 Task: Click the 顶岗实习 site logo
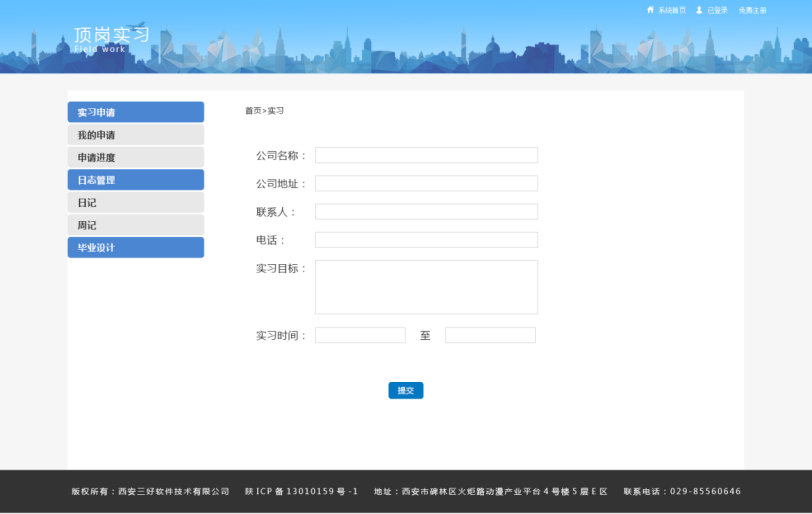pyautogui.click(x=111, y=37)
